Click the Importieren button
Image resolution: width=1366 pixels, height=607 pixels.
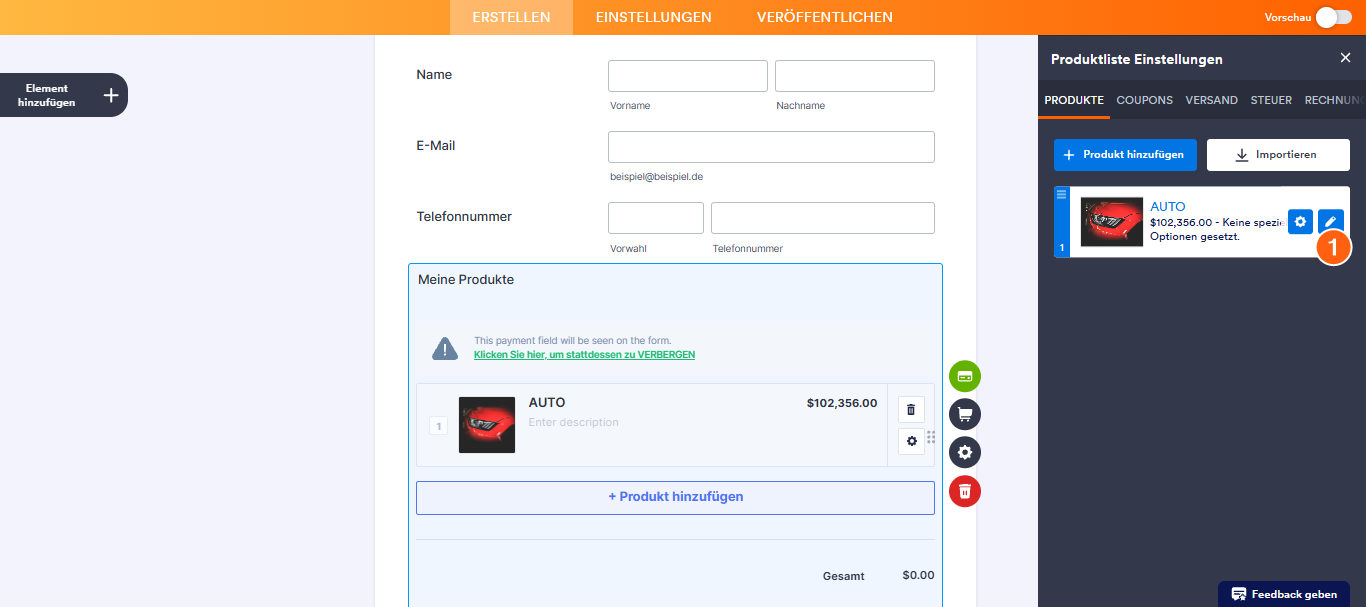(1278, 155)
